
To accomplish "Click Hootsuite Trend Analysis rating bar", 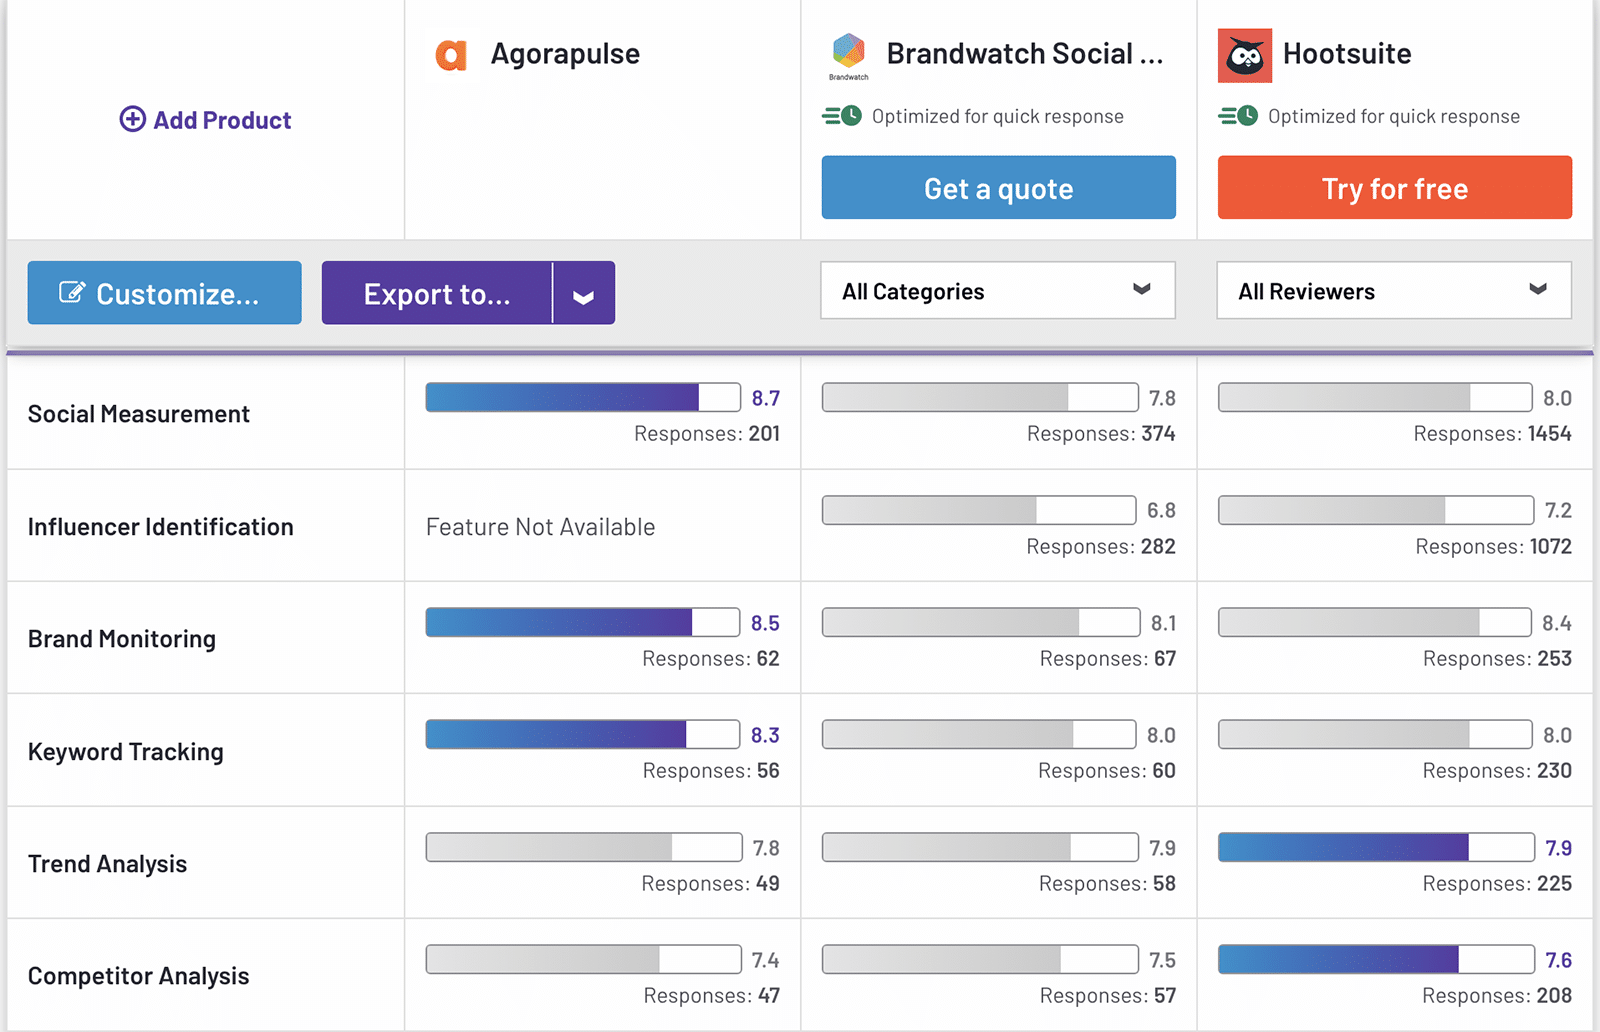I will click(x=1375, y=848).
